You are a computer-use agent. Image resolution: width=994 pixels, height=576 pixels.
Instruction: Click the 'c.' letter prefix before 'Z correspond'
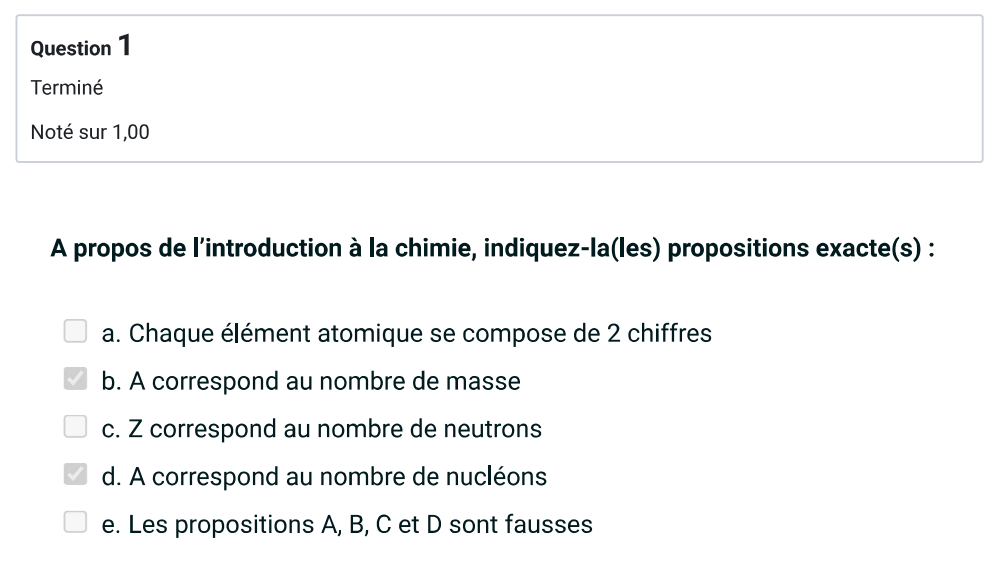pyautogui.click(x=111, y=429)
